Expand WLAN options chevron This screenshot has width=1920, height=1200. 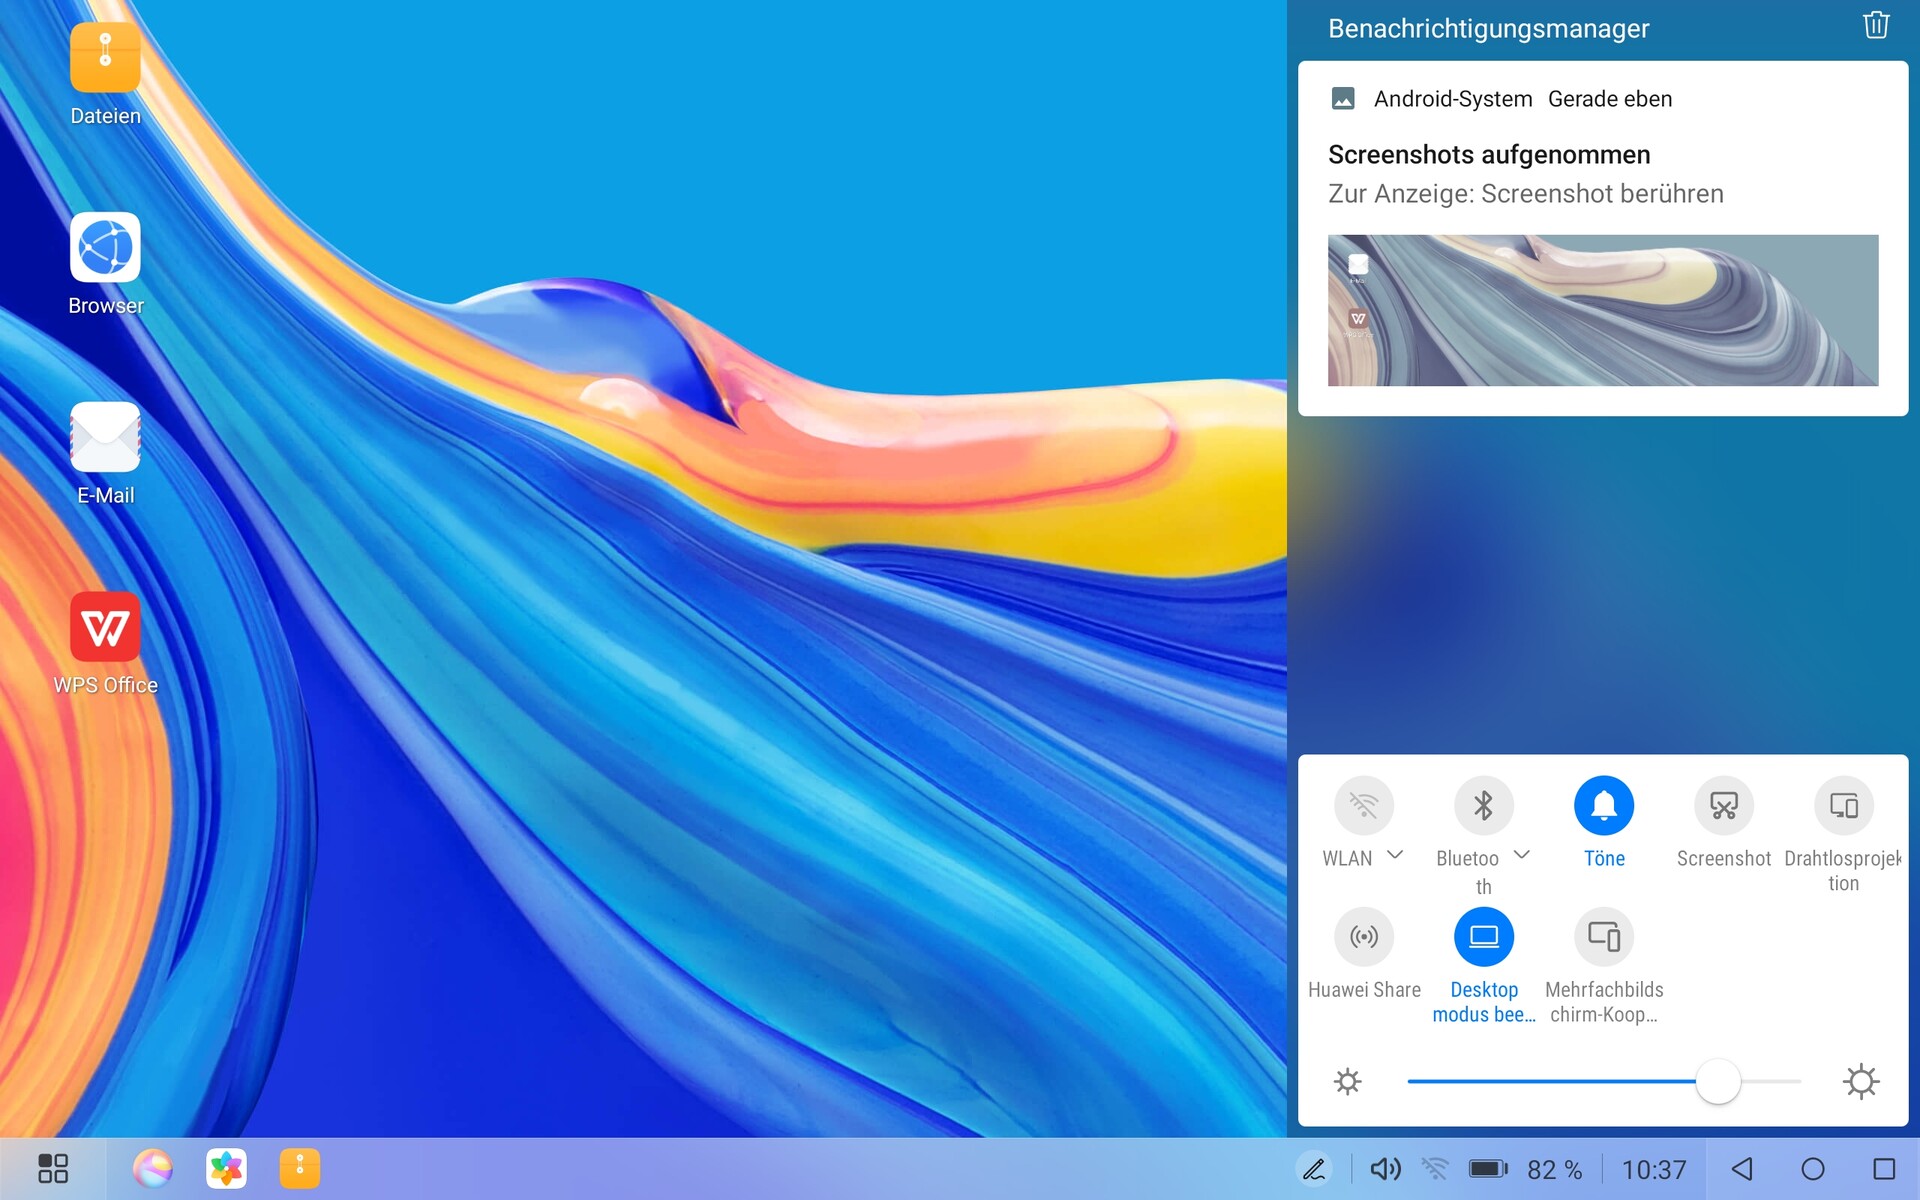tap(1396, 855)
